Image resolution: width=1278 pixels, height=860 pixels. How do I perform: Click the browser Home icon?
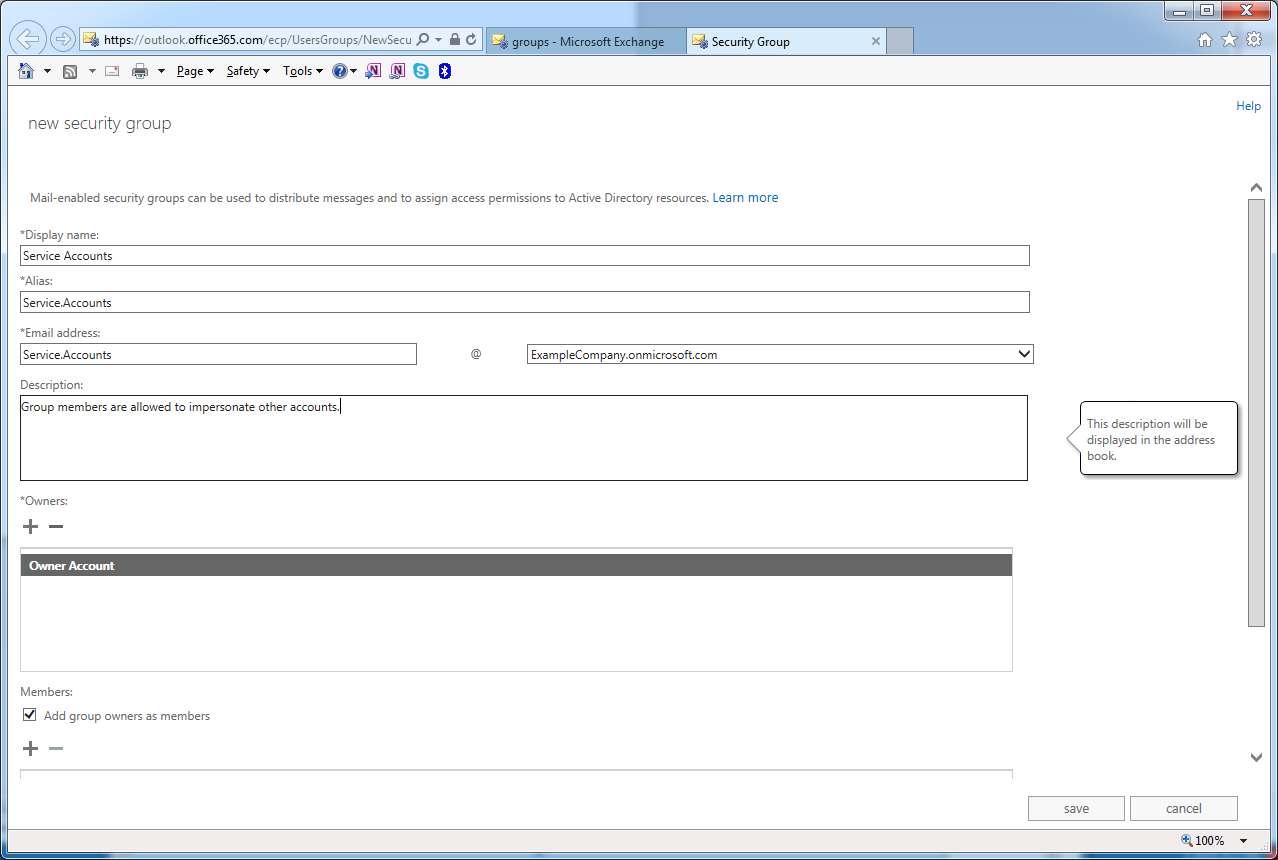(27, 71)
